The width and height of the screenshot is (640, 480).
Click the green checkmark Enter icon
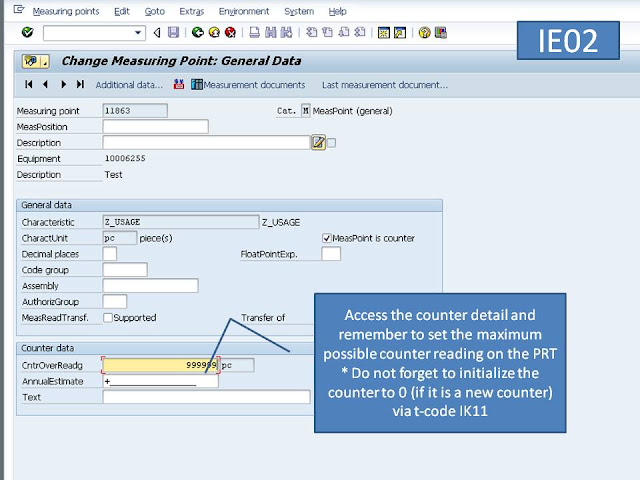click(27, 32)
